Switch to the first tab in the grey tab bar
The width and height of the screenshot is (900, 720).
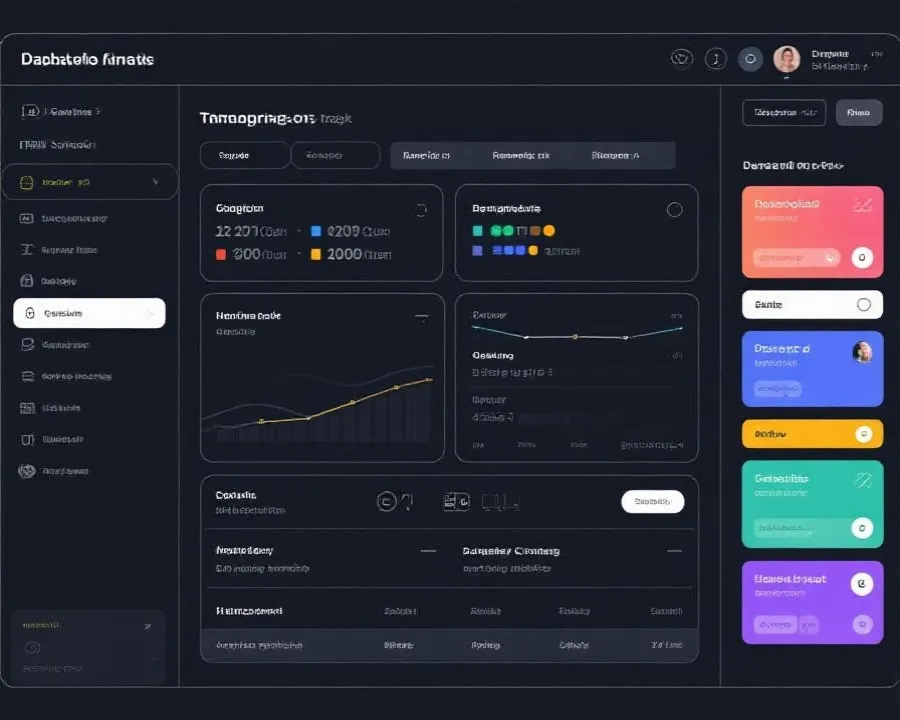[426, 156]
